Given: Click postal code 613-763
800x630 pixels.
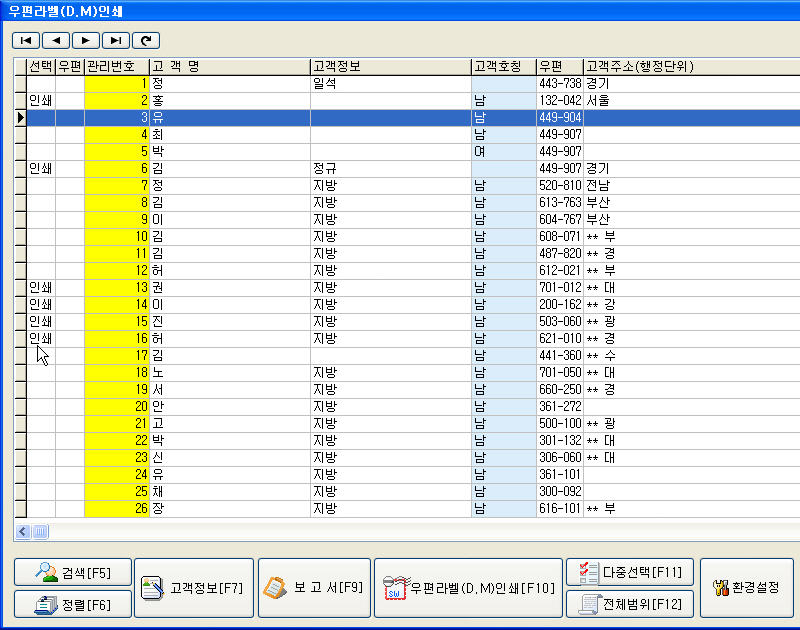Looking at the screenshot, I should [560, 203].
